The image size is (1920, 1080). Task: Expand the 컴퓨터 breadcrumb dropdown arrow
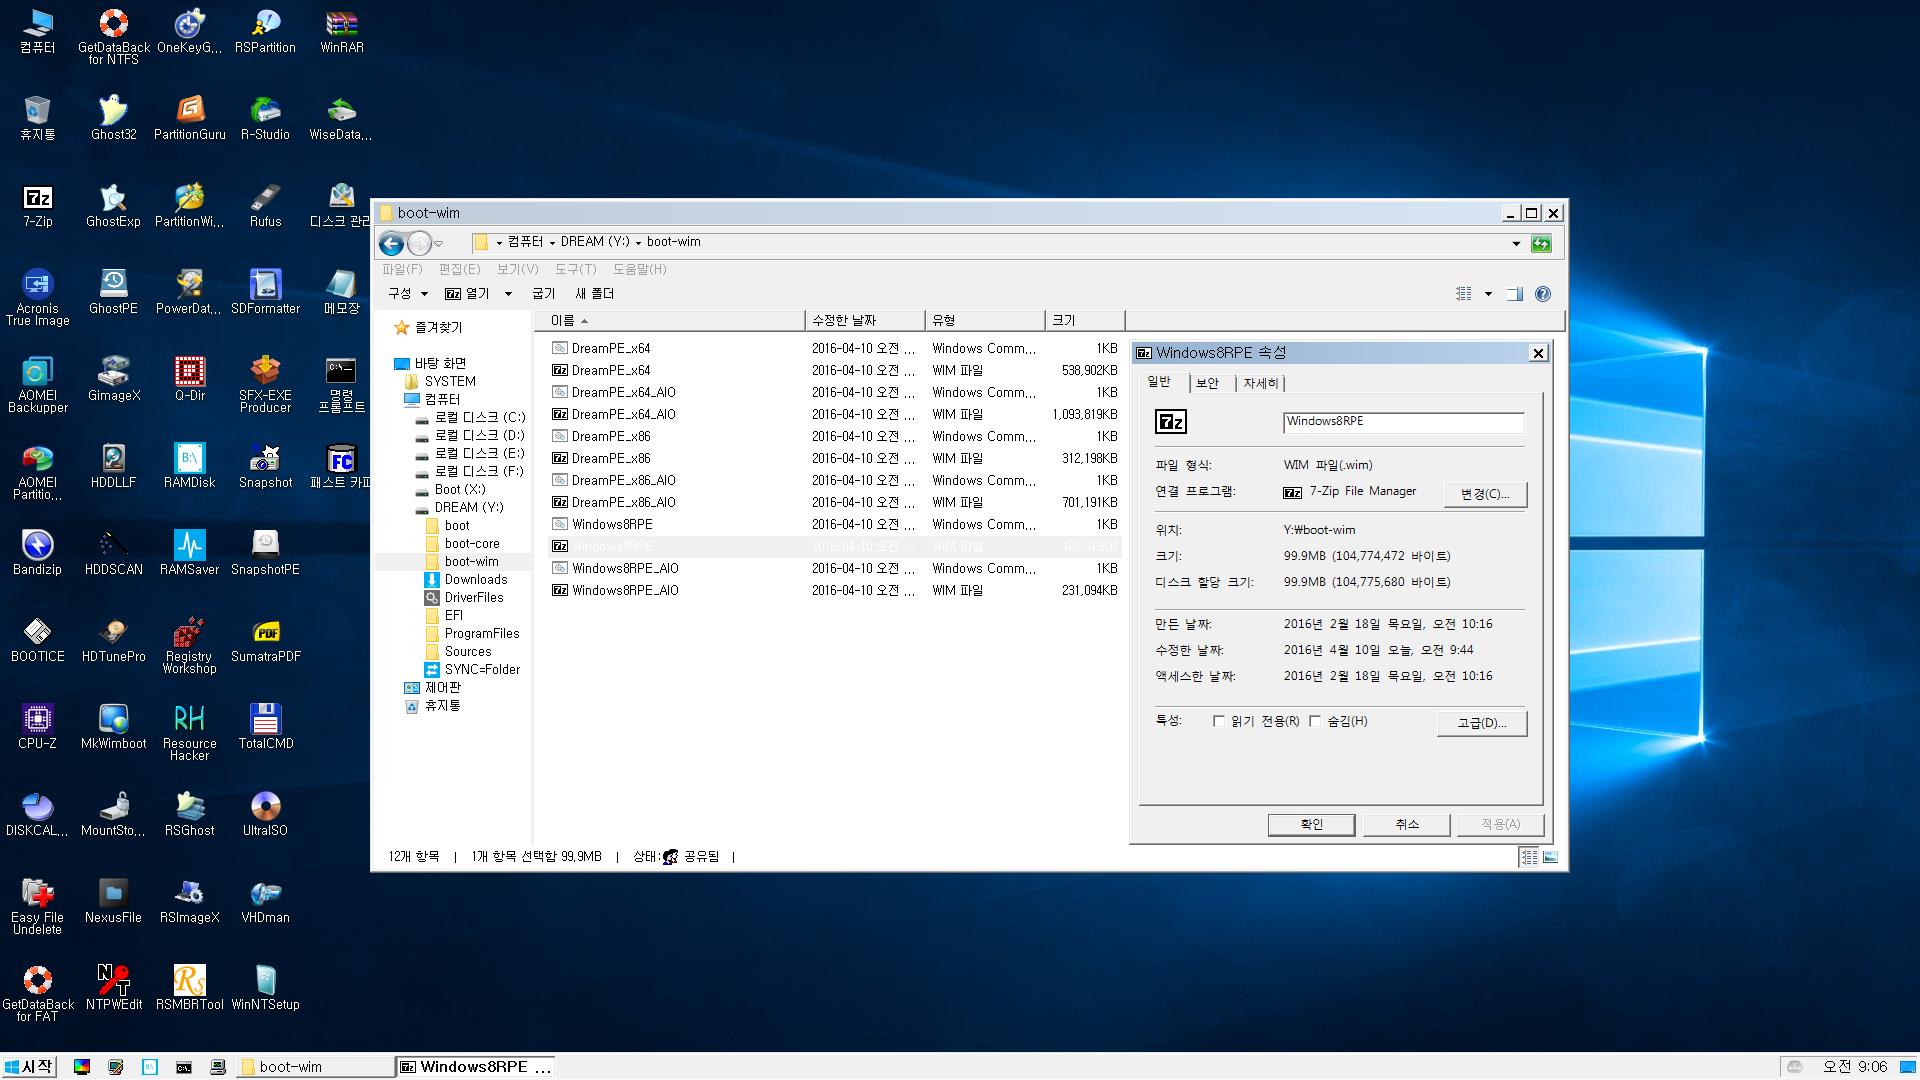(x=552, y=243)
